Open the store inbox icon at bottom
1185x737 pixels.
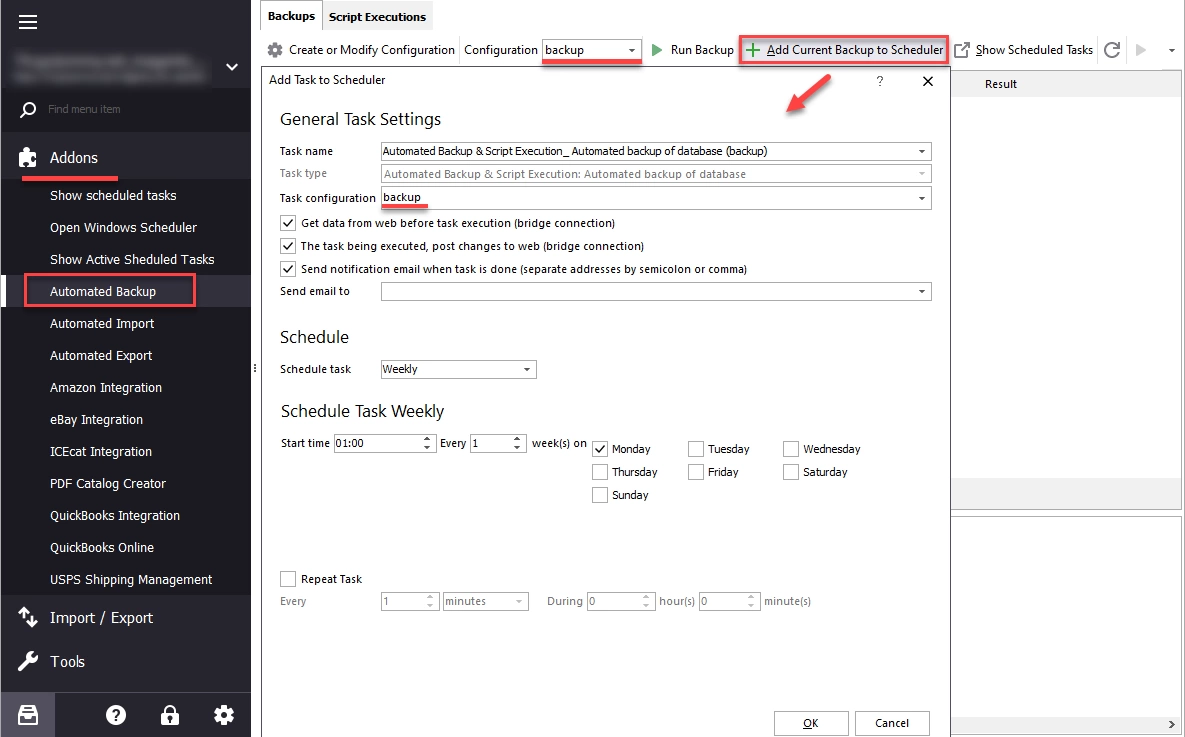click(28, 715)
